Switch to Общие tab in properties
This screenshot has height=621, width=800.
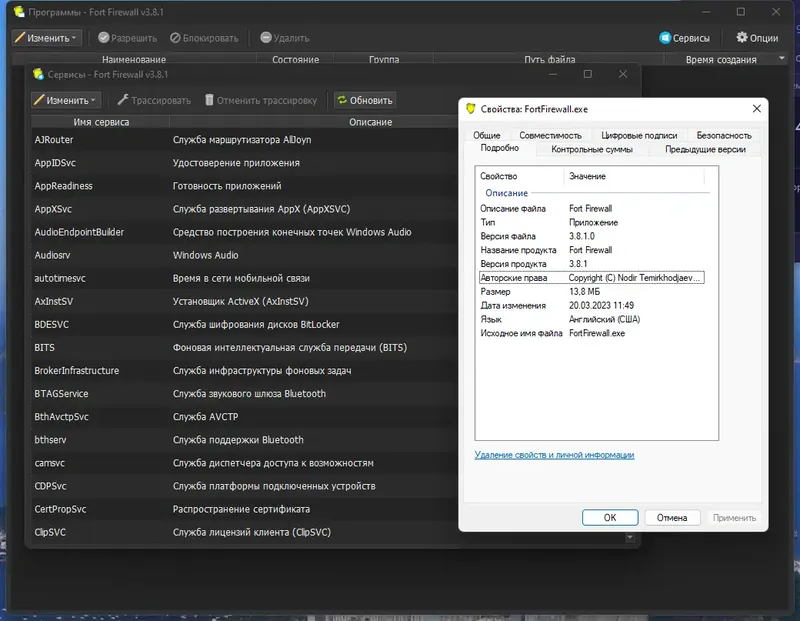486,135
